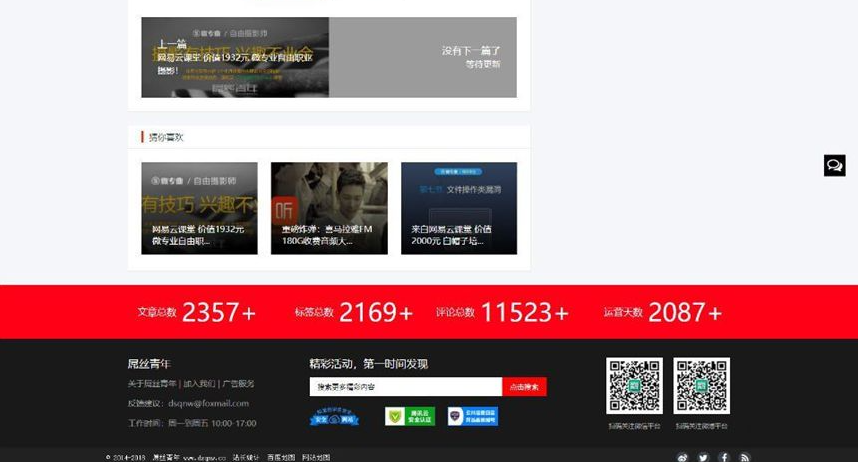Screen dimensions: 858x462
Task: Open the 广告服务 footer link
Action: click(238, 384)
